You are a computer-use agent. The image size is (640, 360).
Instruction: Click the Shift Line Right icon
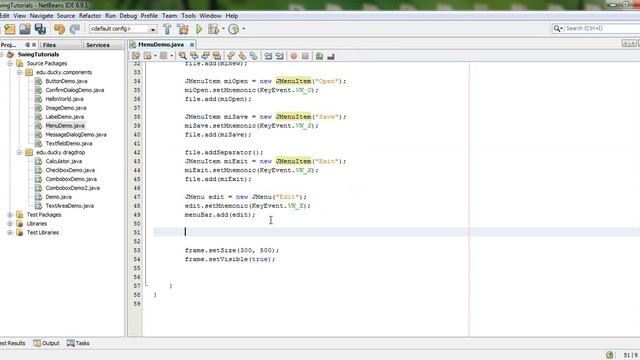pyautogui.click(x=279, y=56)
